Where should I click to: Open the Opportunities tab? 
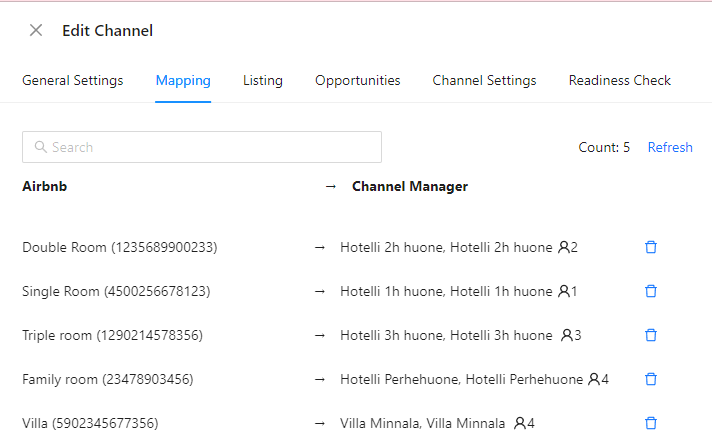(358, 80)
